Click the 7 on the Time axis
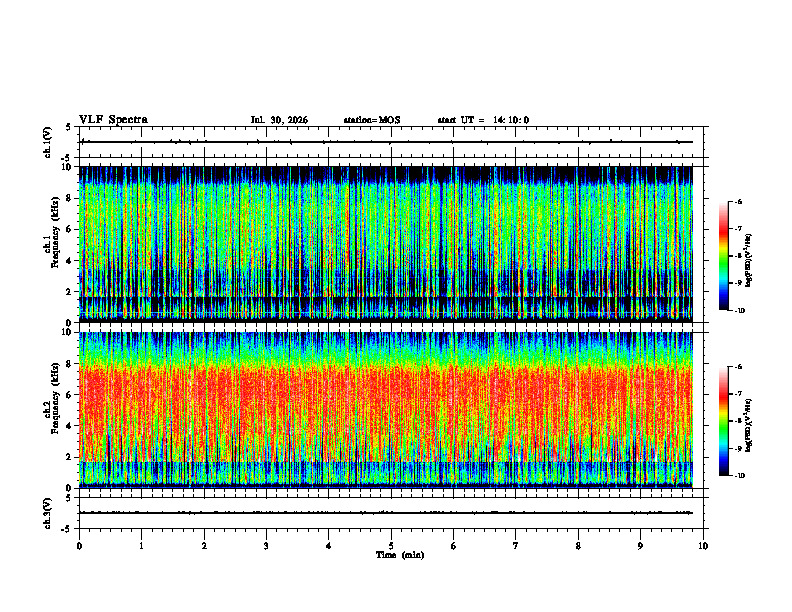This screenshot has height=612, width=792. (x=516, y=546)
